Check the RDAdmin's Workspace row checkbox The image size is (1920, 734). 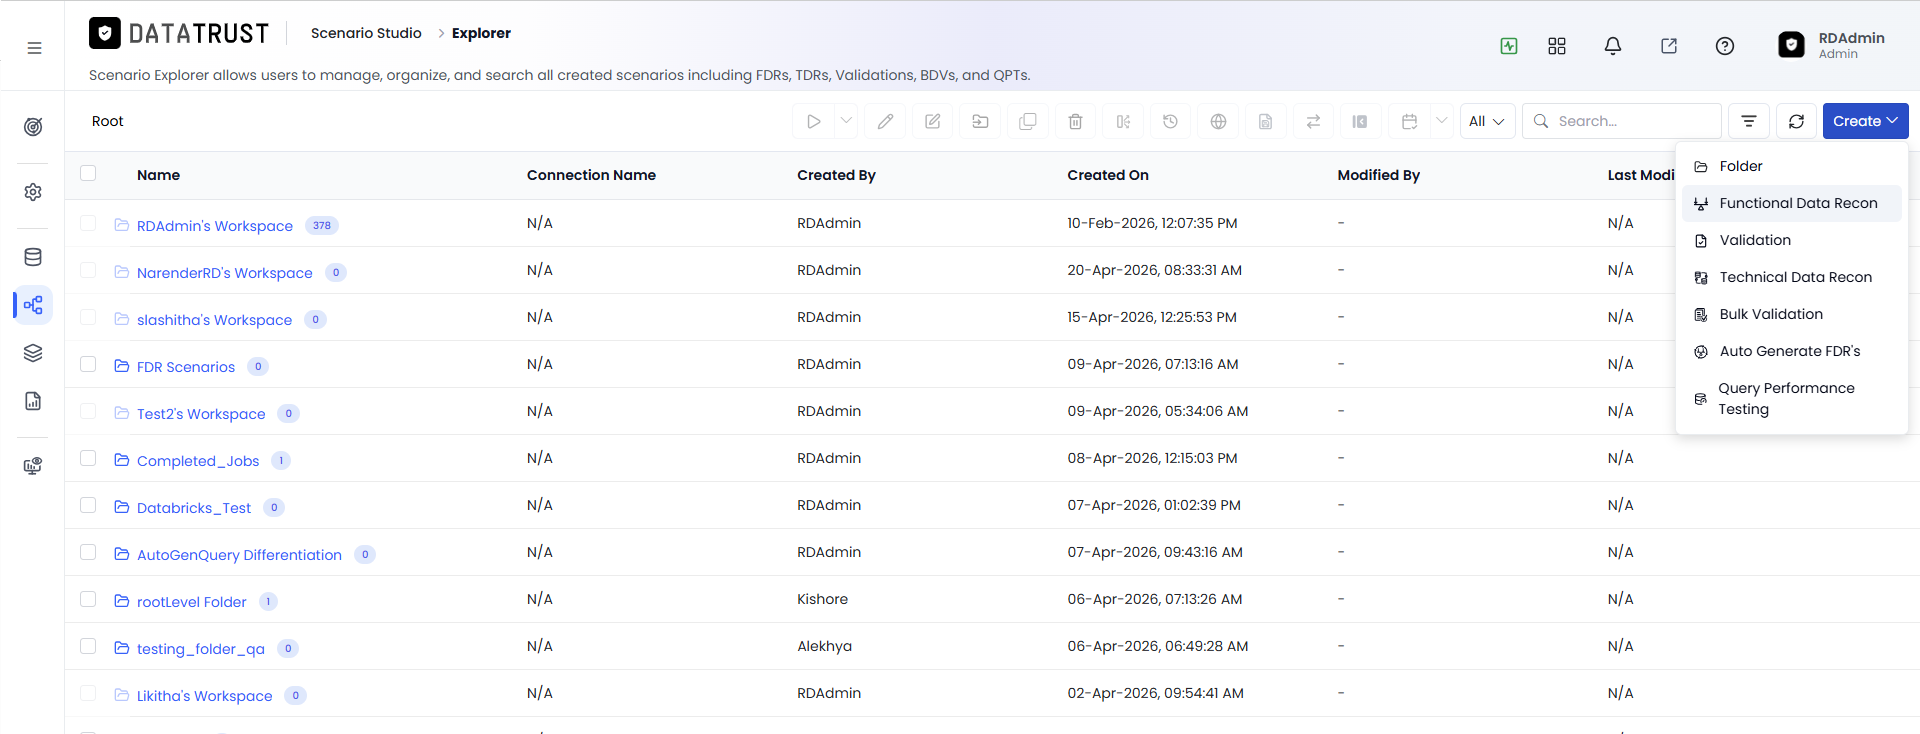(88, 223)
